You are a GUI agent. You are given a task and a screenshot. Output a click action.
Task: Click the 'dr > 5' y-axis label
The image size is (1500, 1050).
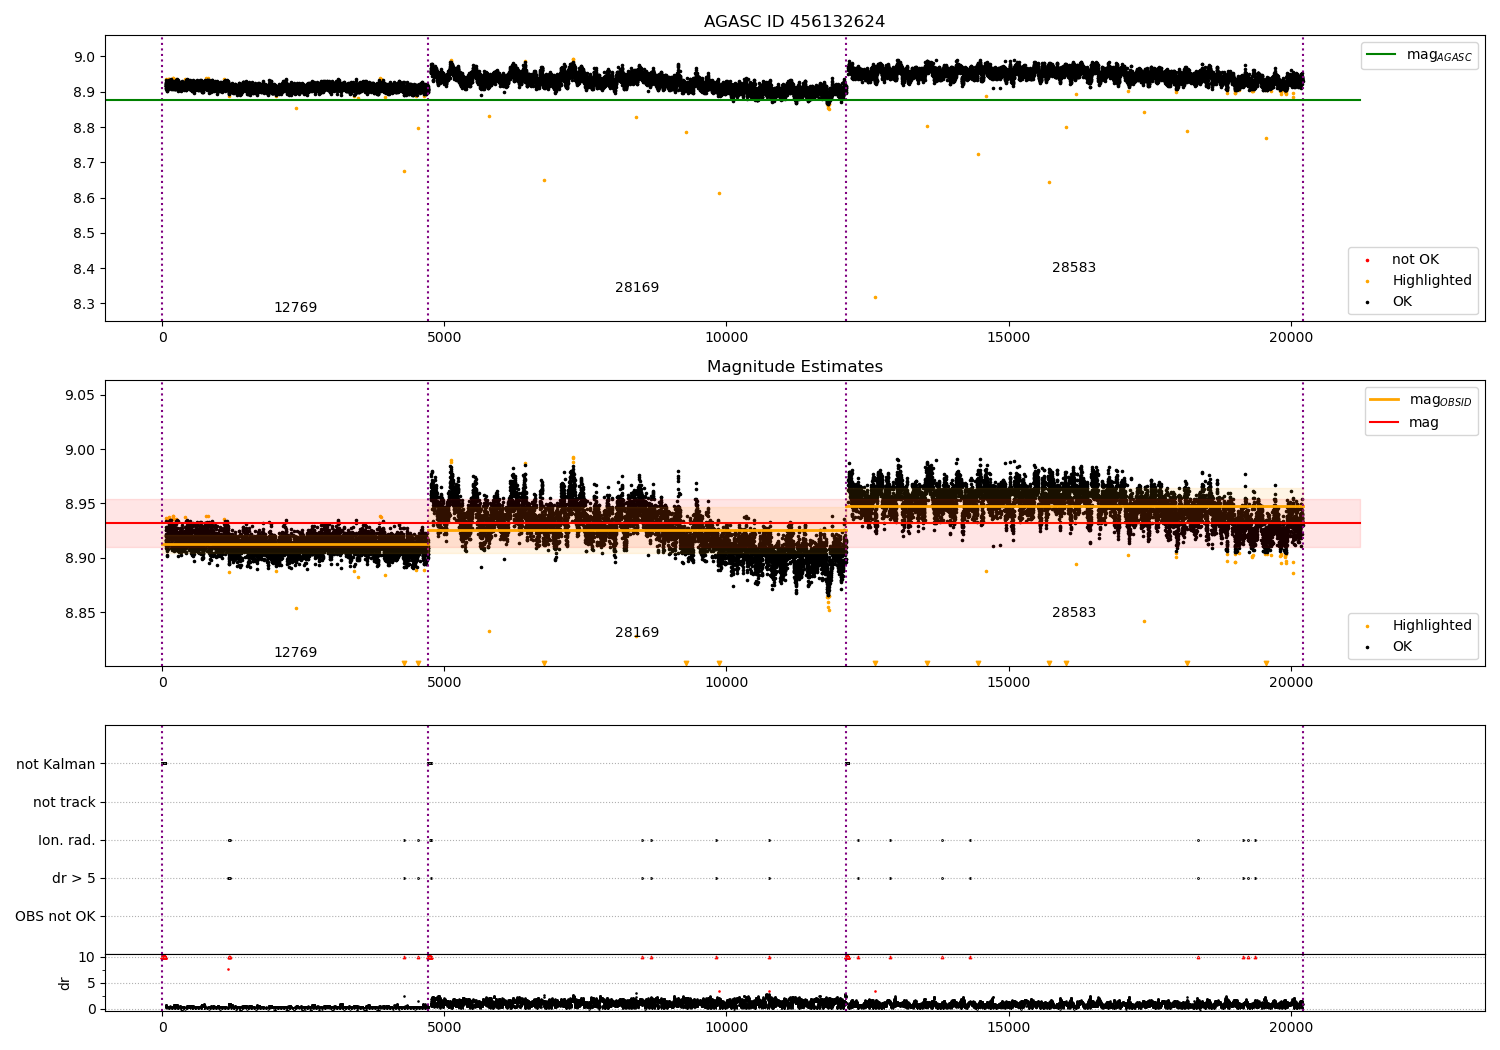point(74,878)
